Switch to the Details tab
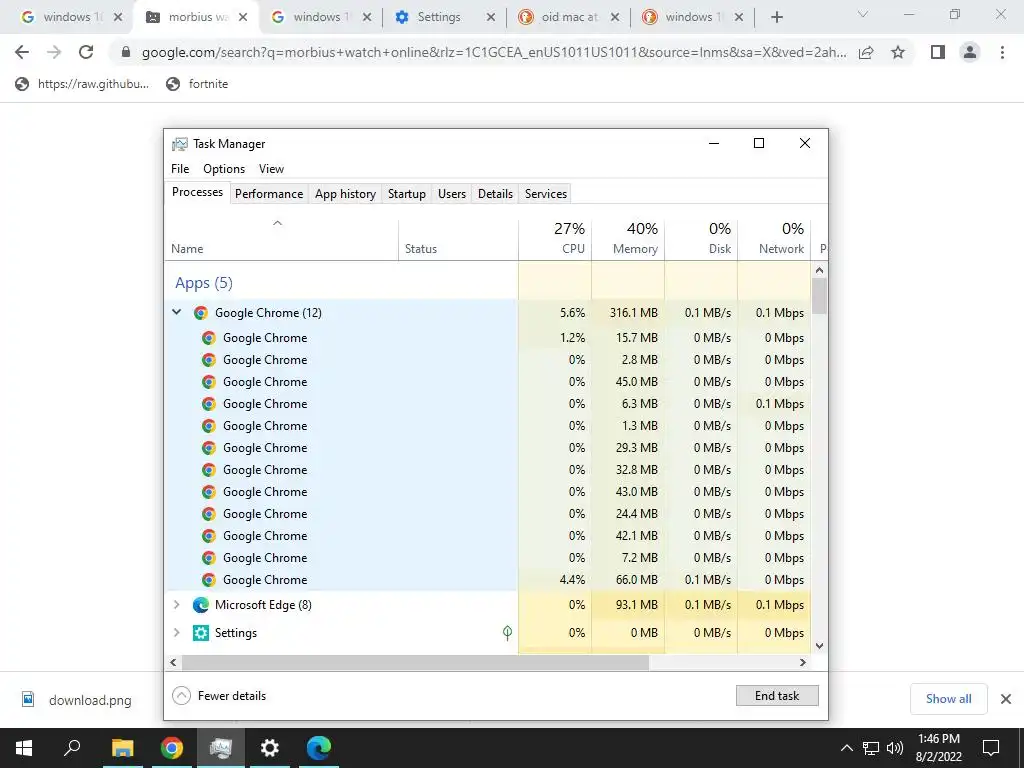 coord(495,193)
